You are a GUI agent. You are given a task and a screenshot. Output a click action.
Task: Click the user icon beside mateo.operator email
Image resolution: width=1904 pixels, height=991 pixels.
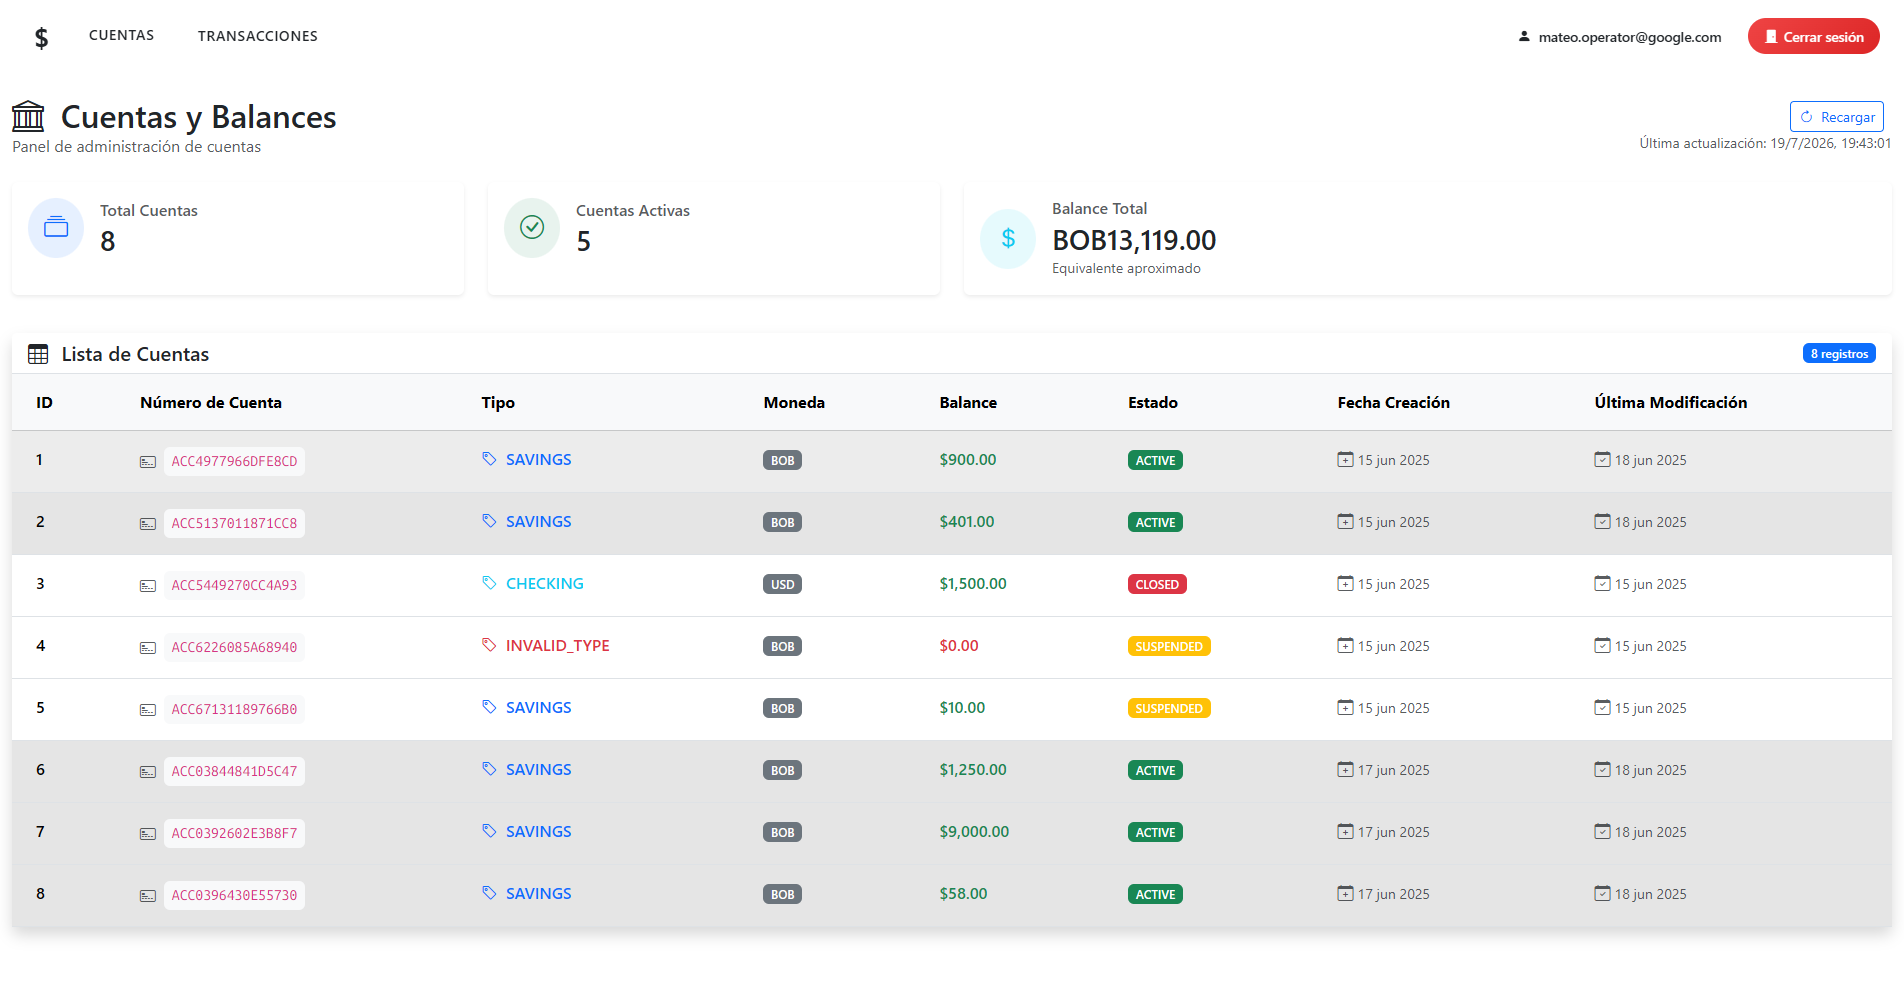click(1524, 36)
